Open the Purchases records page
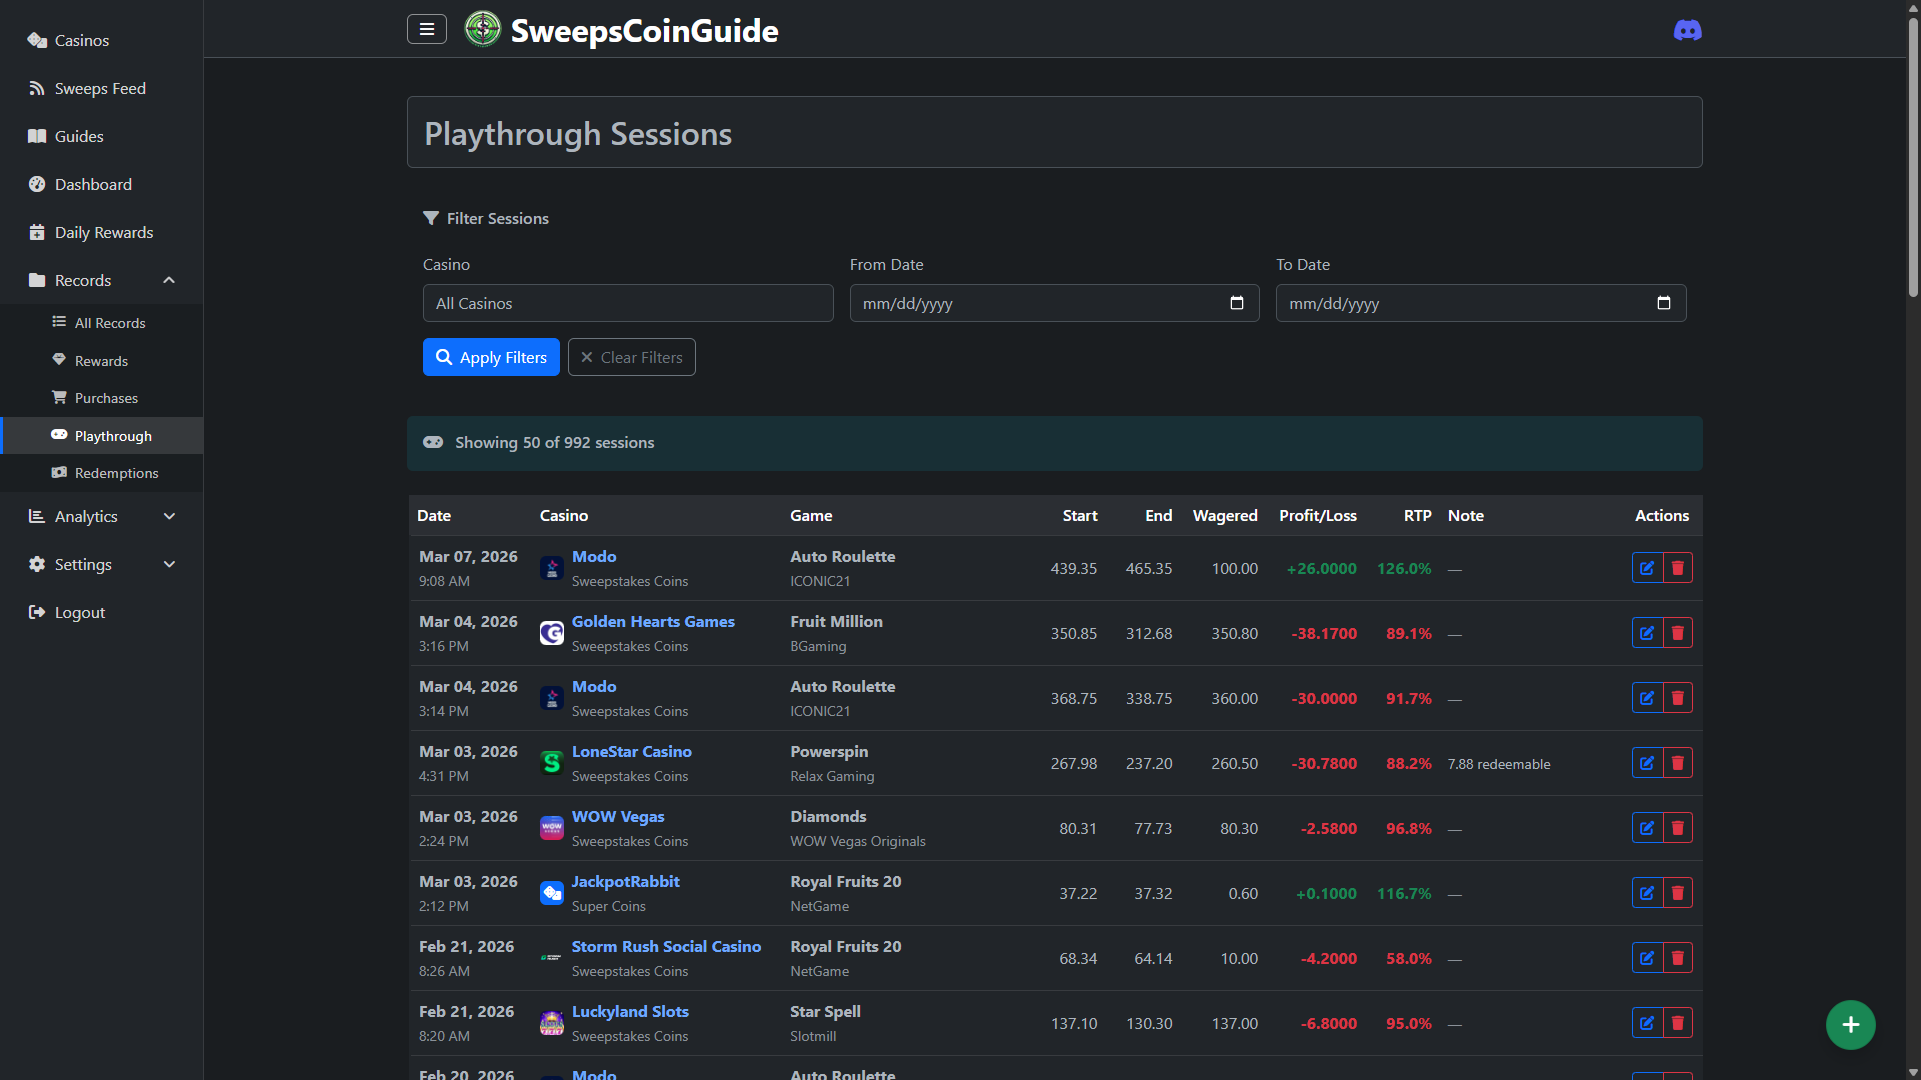Image resolution: width=1921 pixels, height=1080 pixels. click(x=106, y=398)
